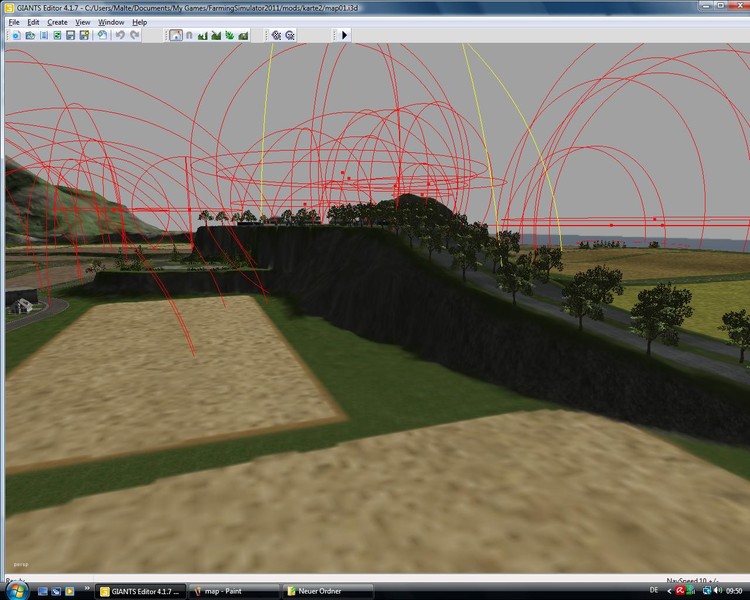The image size is (750, 600).
Task: Click the last green terrain tool icon
Action: click(x=243, y=35)
